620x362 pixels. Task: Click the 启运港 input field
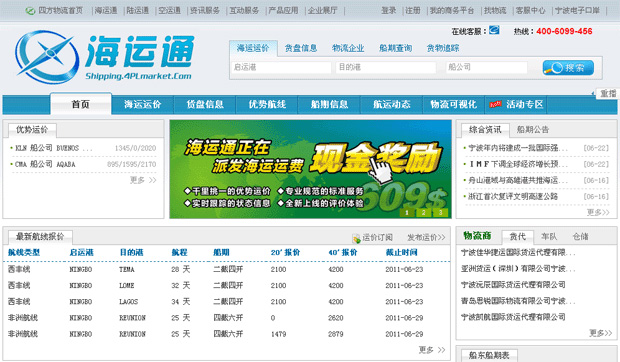(281, 68)
